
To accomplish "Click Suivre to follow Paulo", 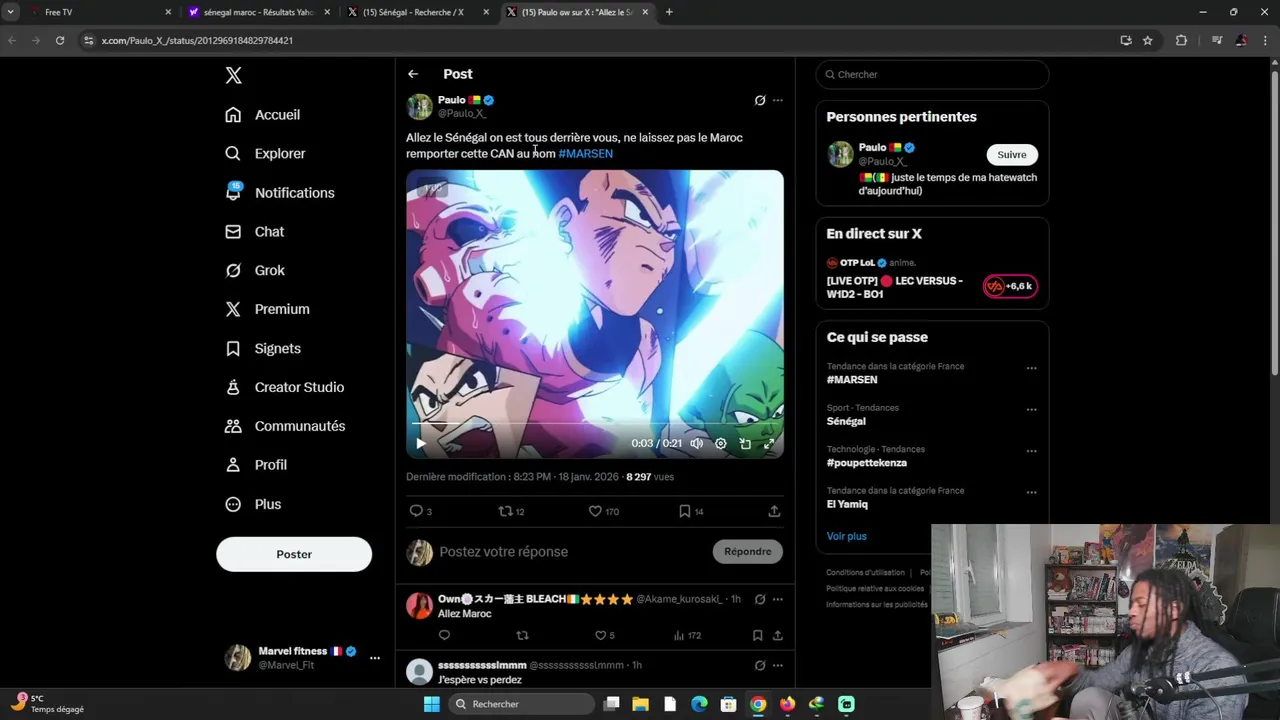I will [1012, 155].
